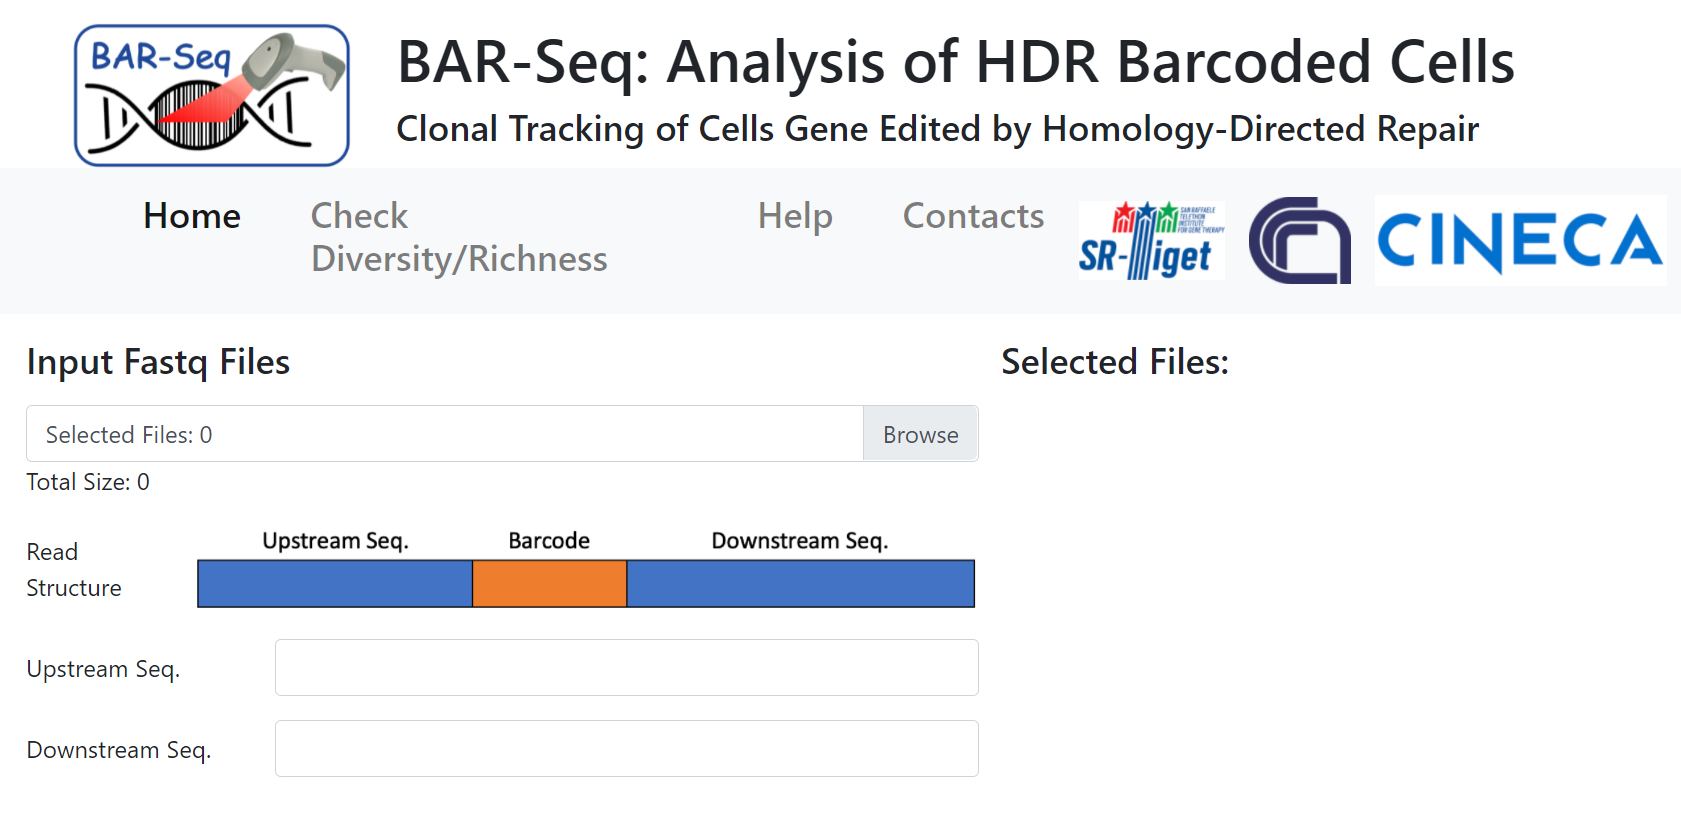Click the orange Barcode segment
Viewport: 1681px width, 828px height.
[x=549, y=584]
